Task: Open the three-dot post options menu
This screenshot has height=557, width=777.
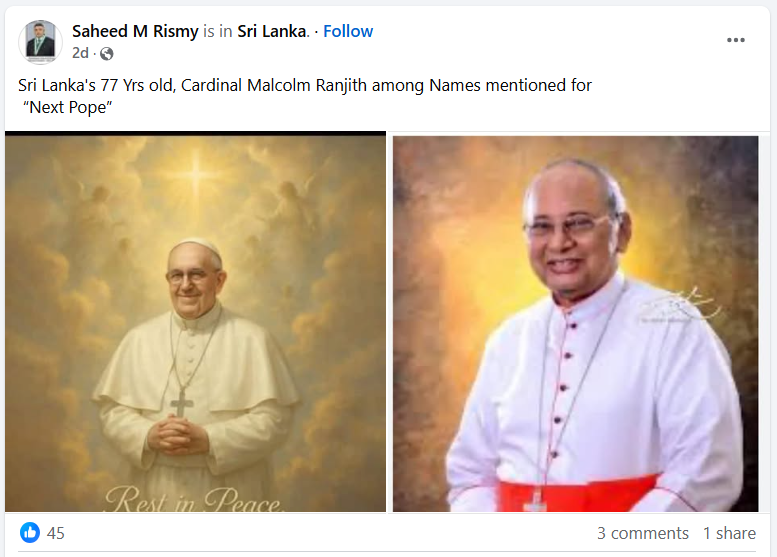Action: pyautogui.click(x=735, y=40)
